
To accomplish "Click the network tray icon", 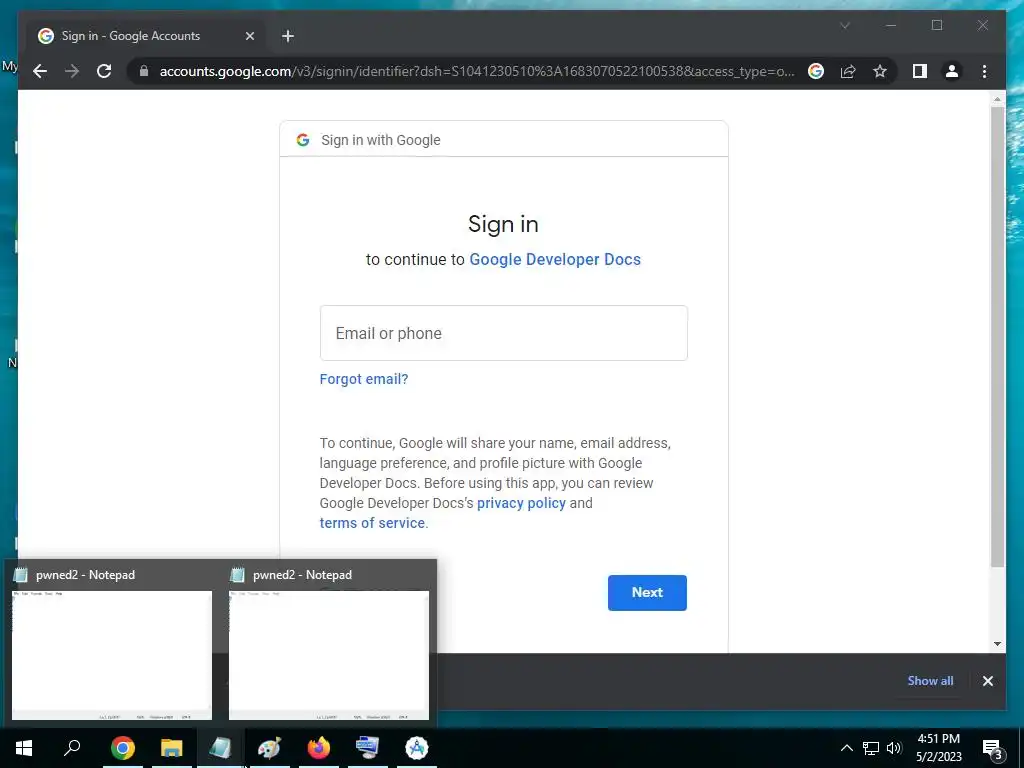I will coord(871,748).
